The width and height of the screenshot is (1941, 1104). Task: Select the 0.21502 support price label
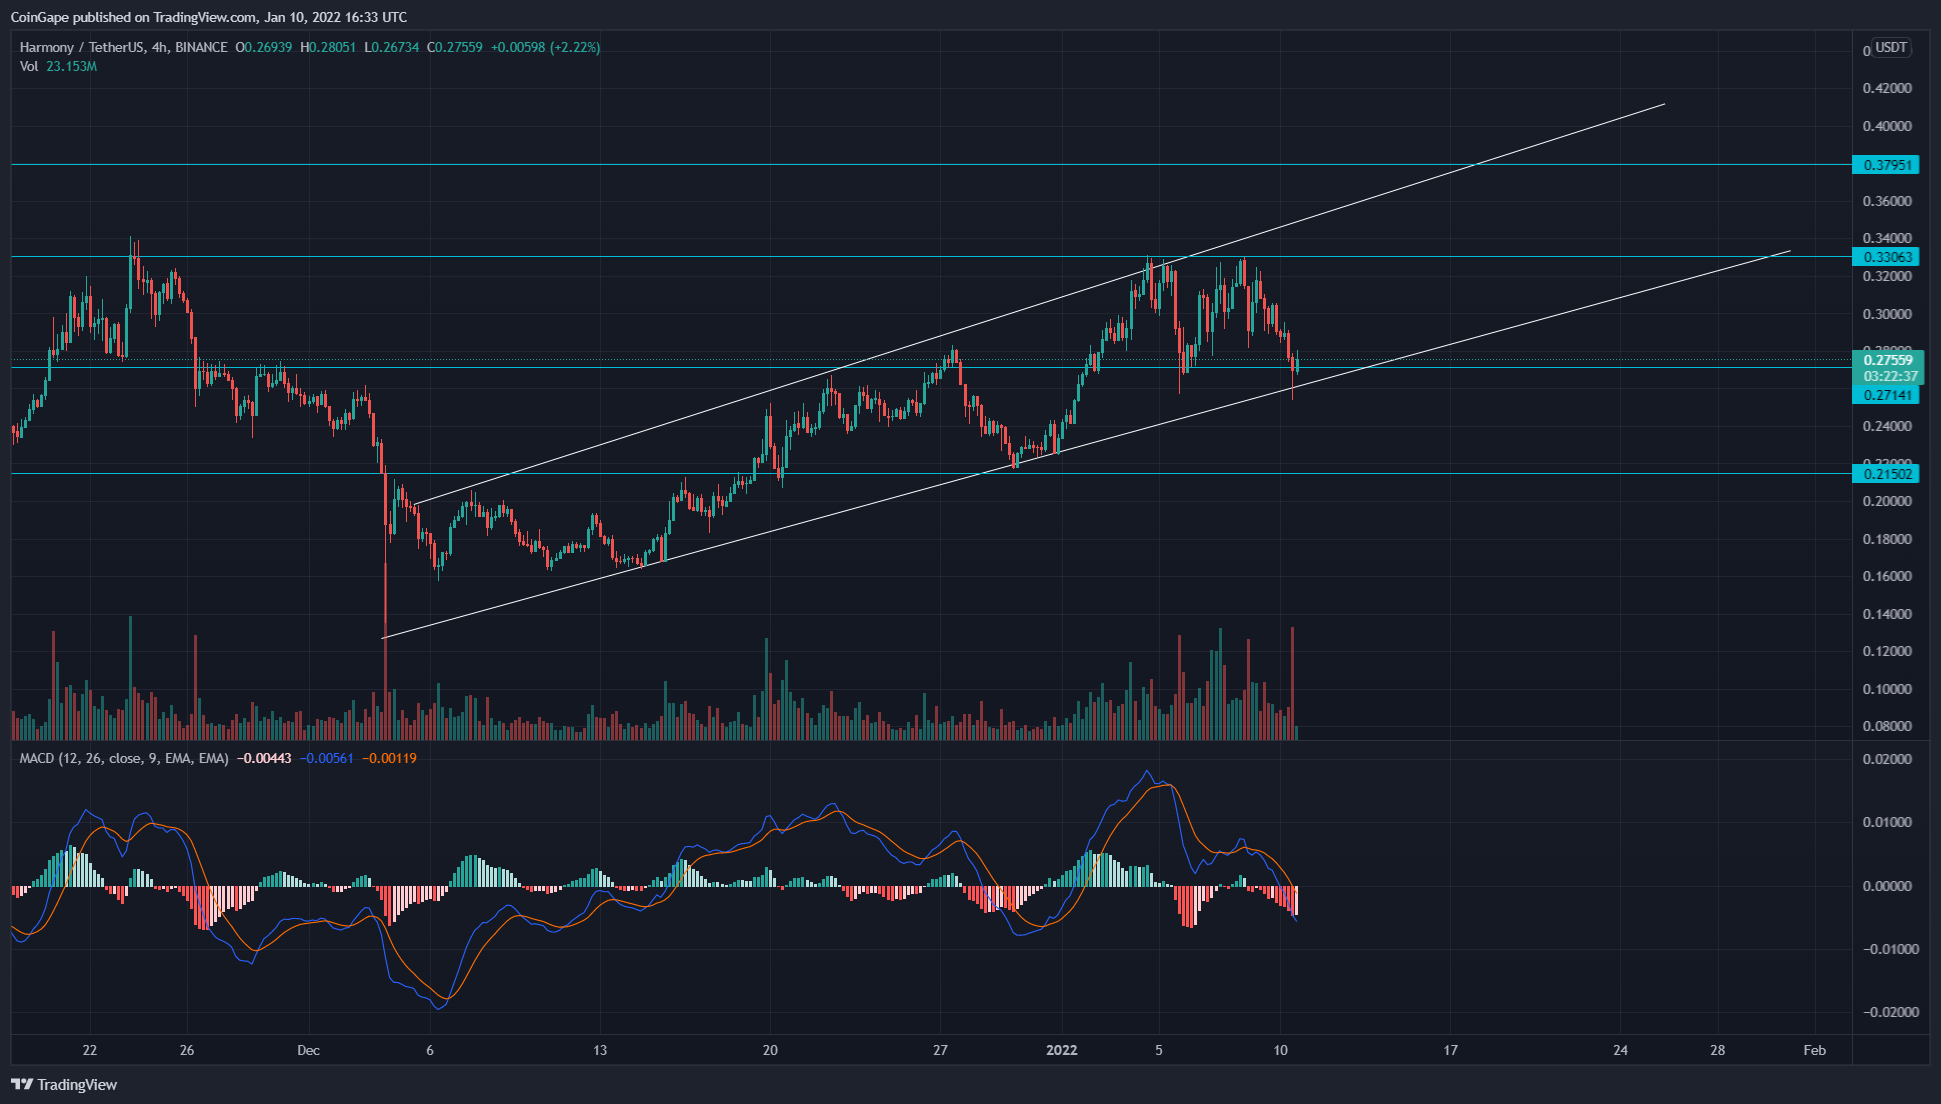(x=1885, y=474)
